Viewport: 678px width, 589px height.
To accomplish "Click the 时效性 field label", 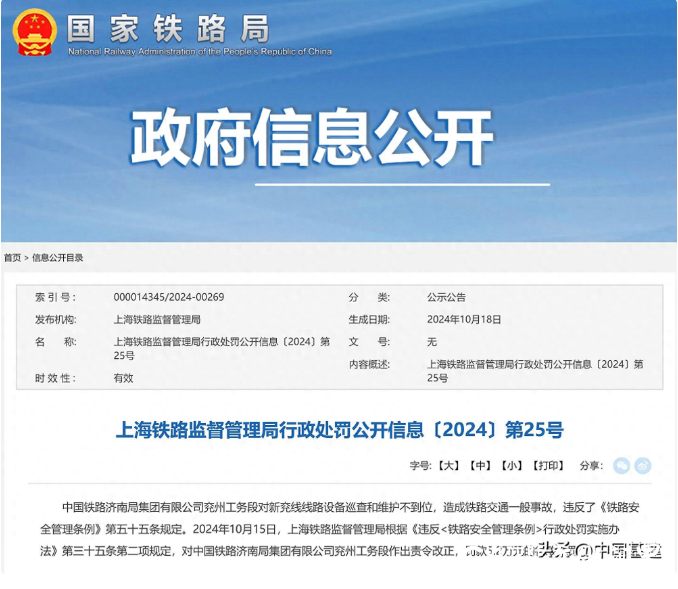I will coord(55,378).
